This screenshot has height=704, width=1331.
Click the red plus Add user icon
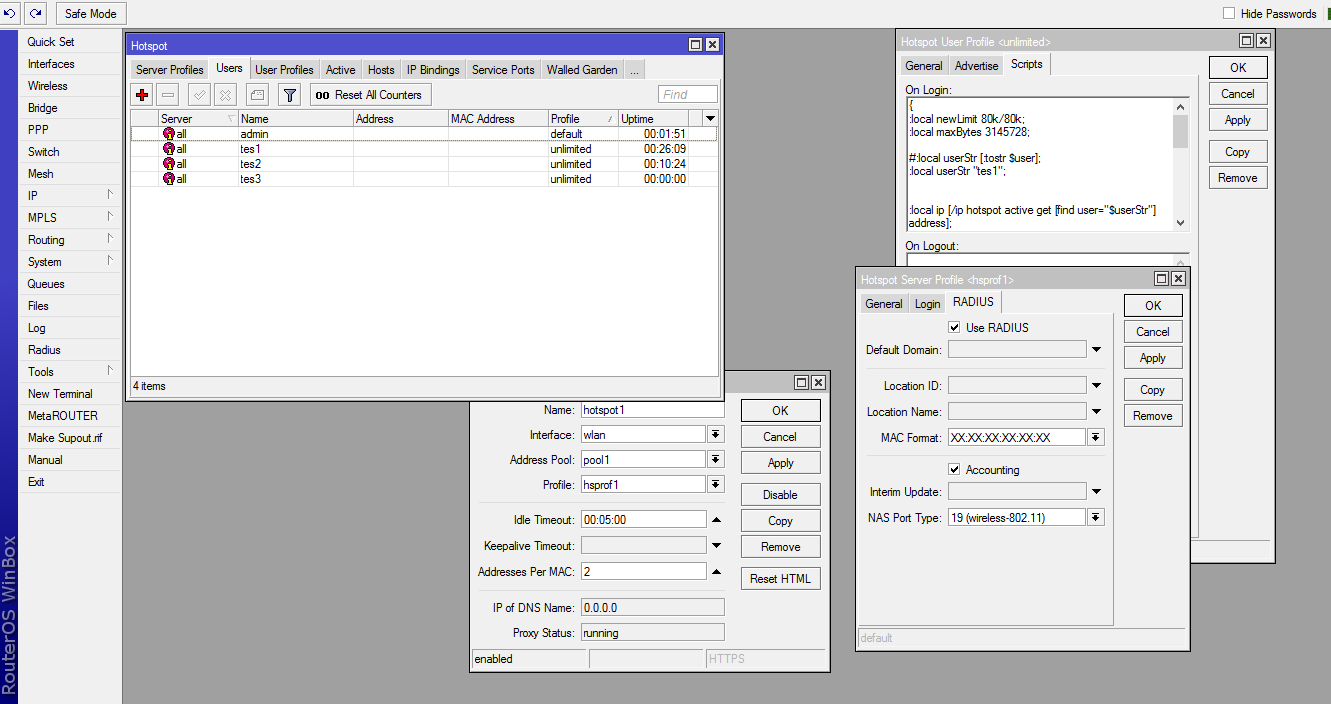tap(142, 95)
